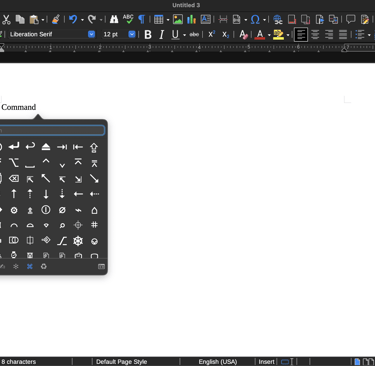
Task: Choose the house ⌂ symbol
Action: point(94,210)
